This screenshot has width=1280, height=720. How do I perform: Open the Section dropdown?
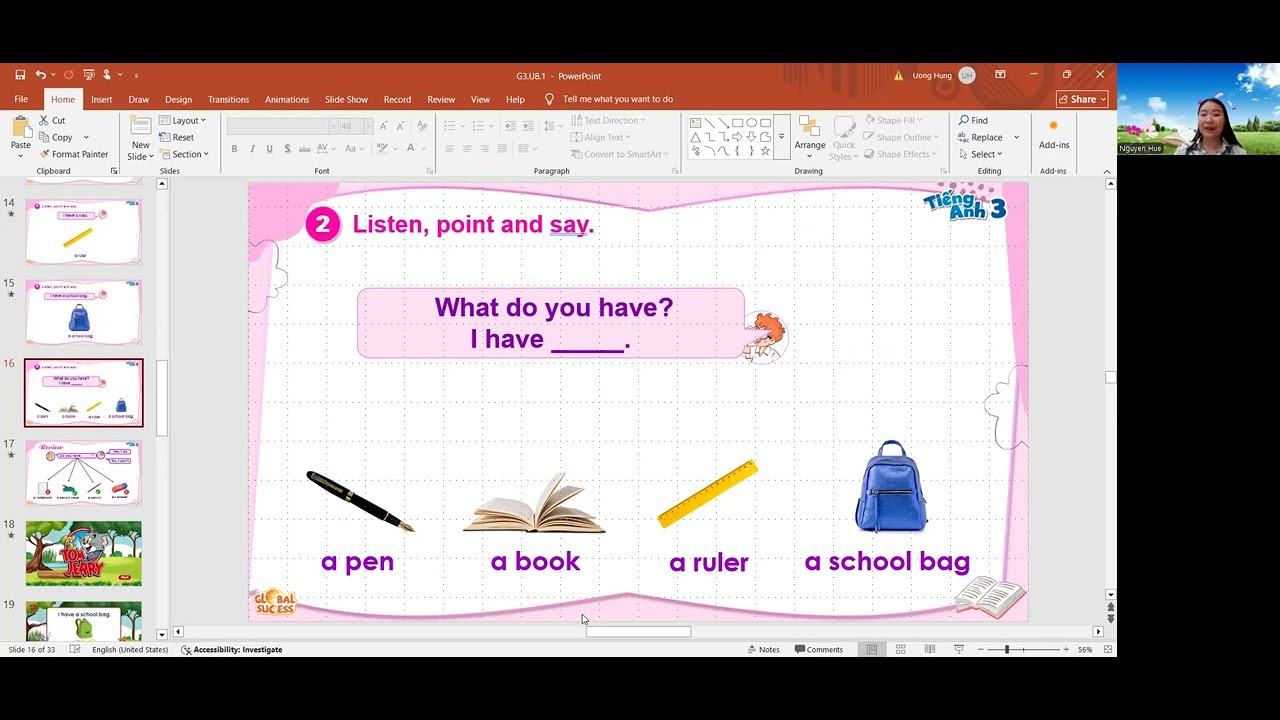pos(185,154)
